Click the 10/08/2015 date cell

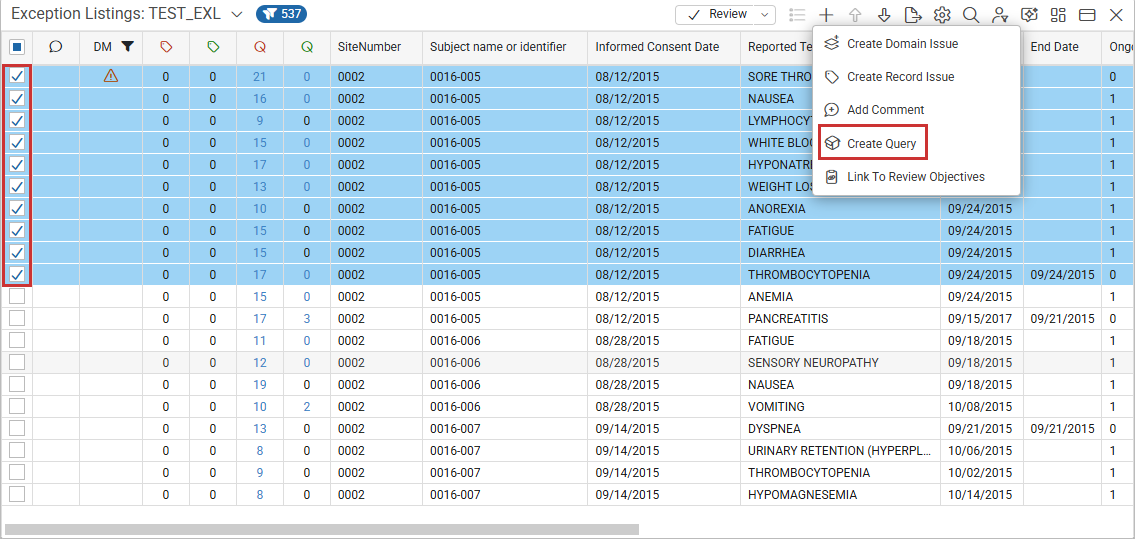point(982,407)
